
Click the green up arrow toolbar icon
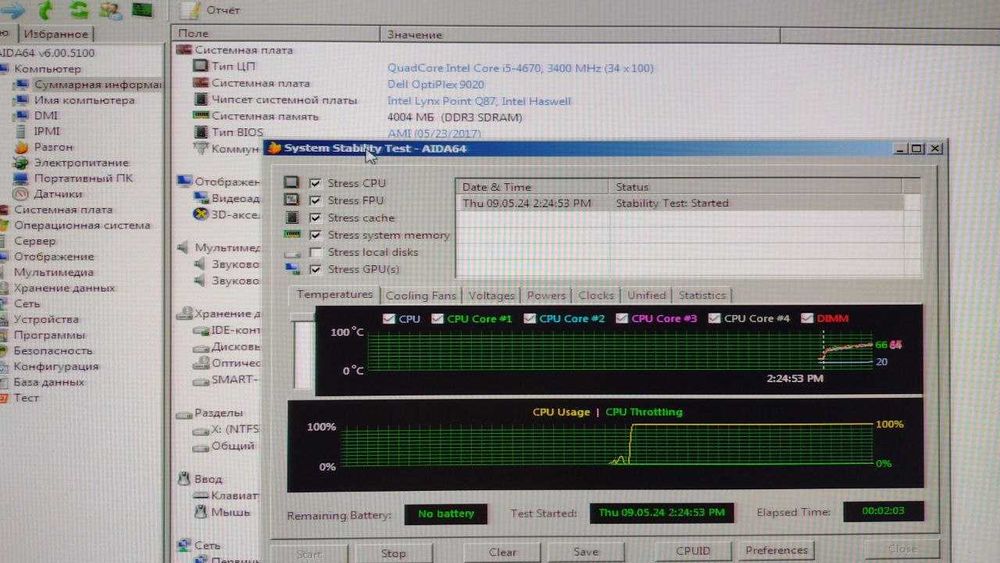point(46,10)
